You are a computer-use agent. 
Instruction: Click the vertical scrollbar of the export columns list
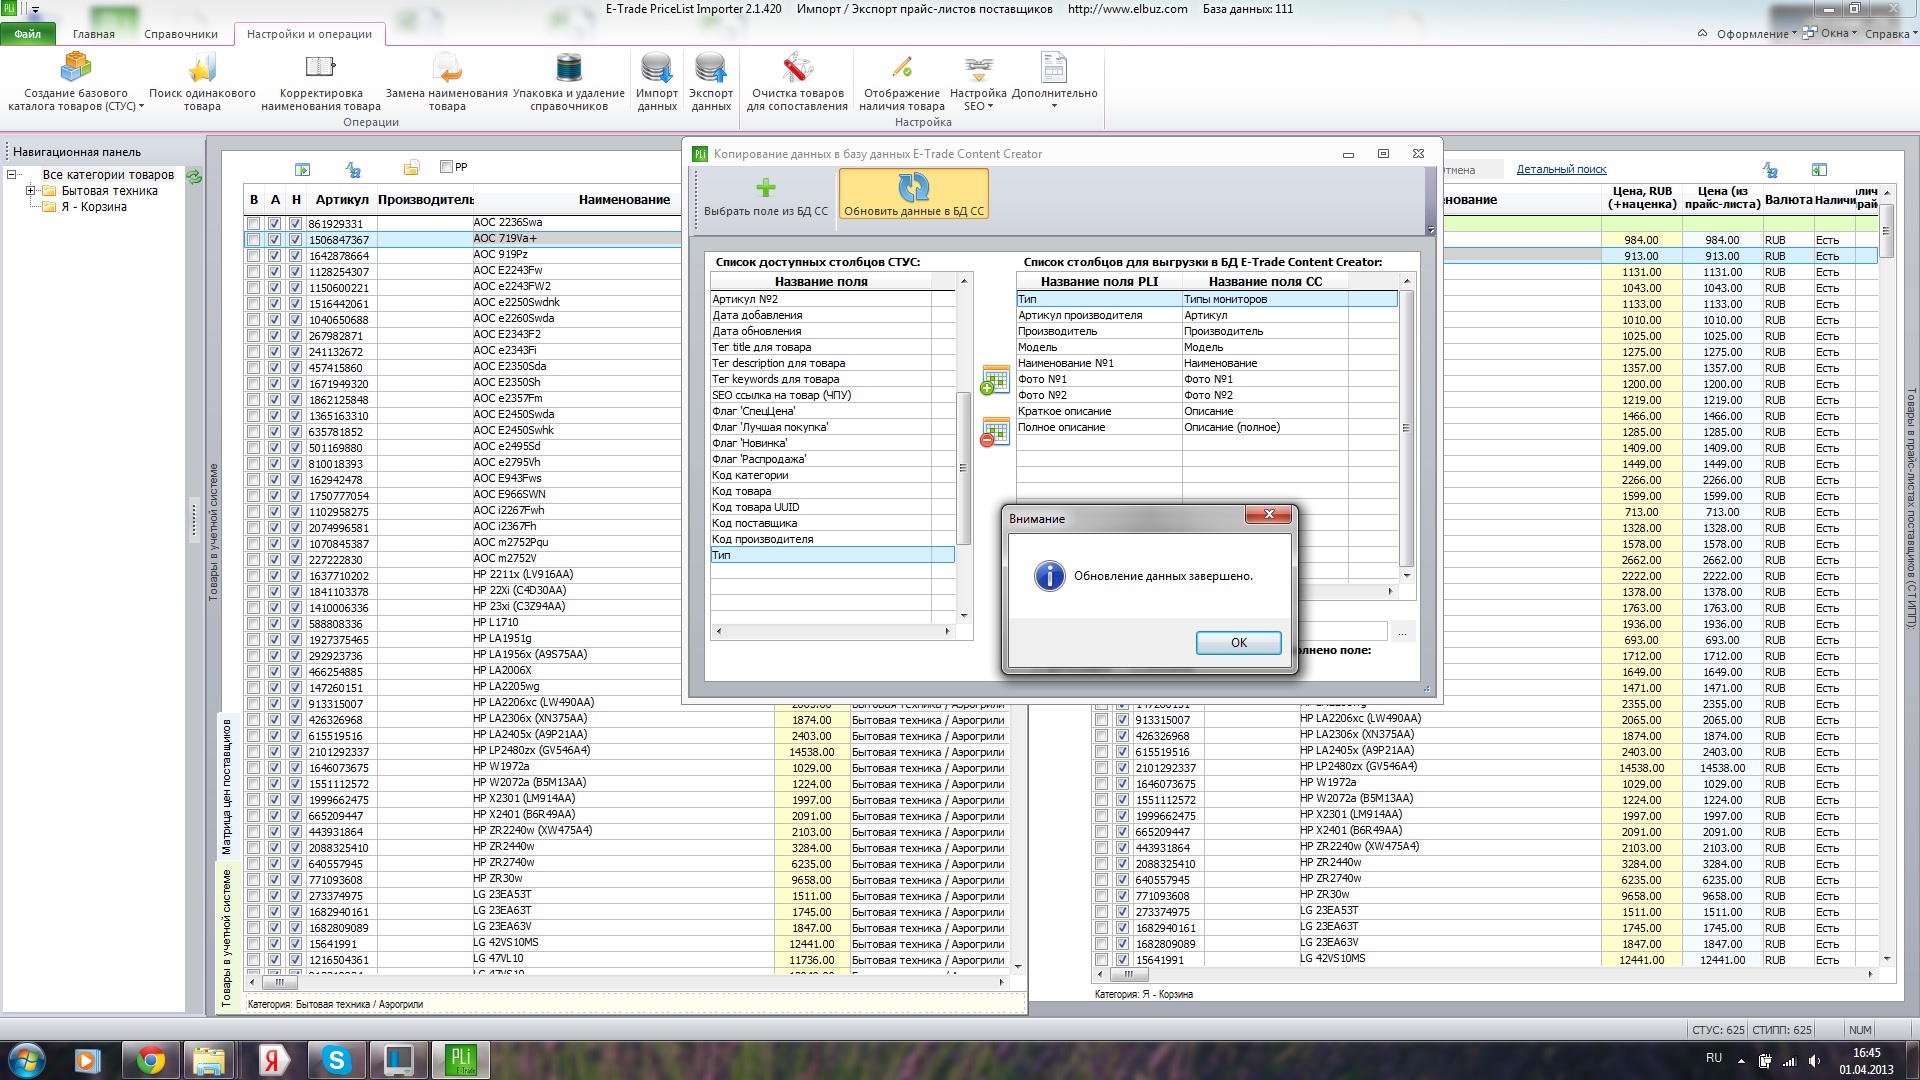point(1406,428)
